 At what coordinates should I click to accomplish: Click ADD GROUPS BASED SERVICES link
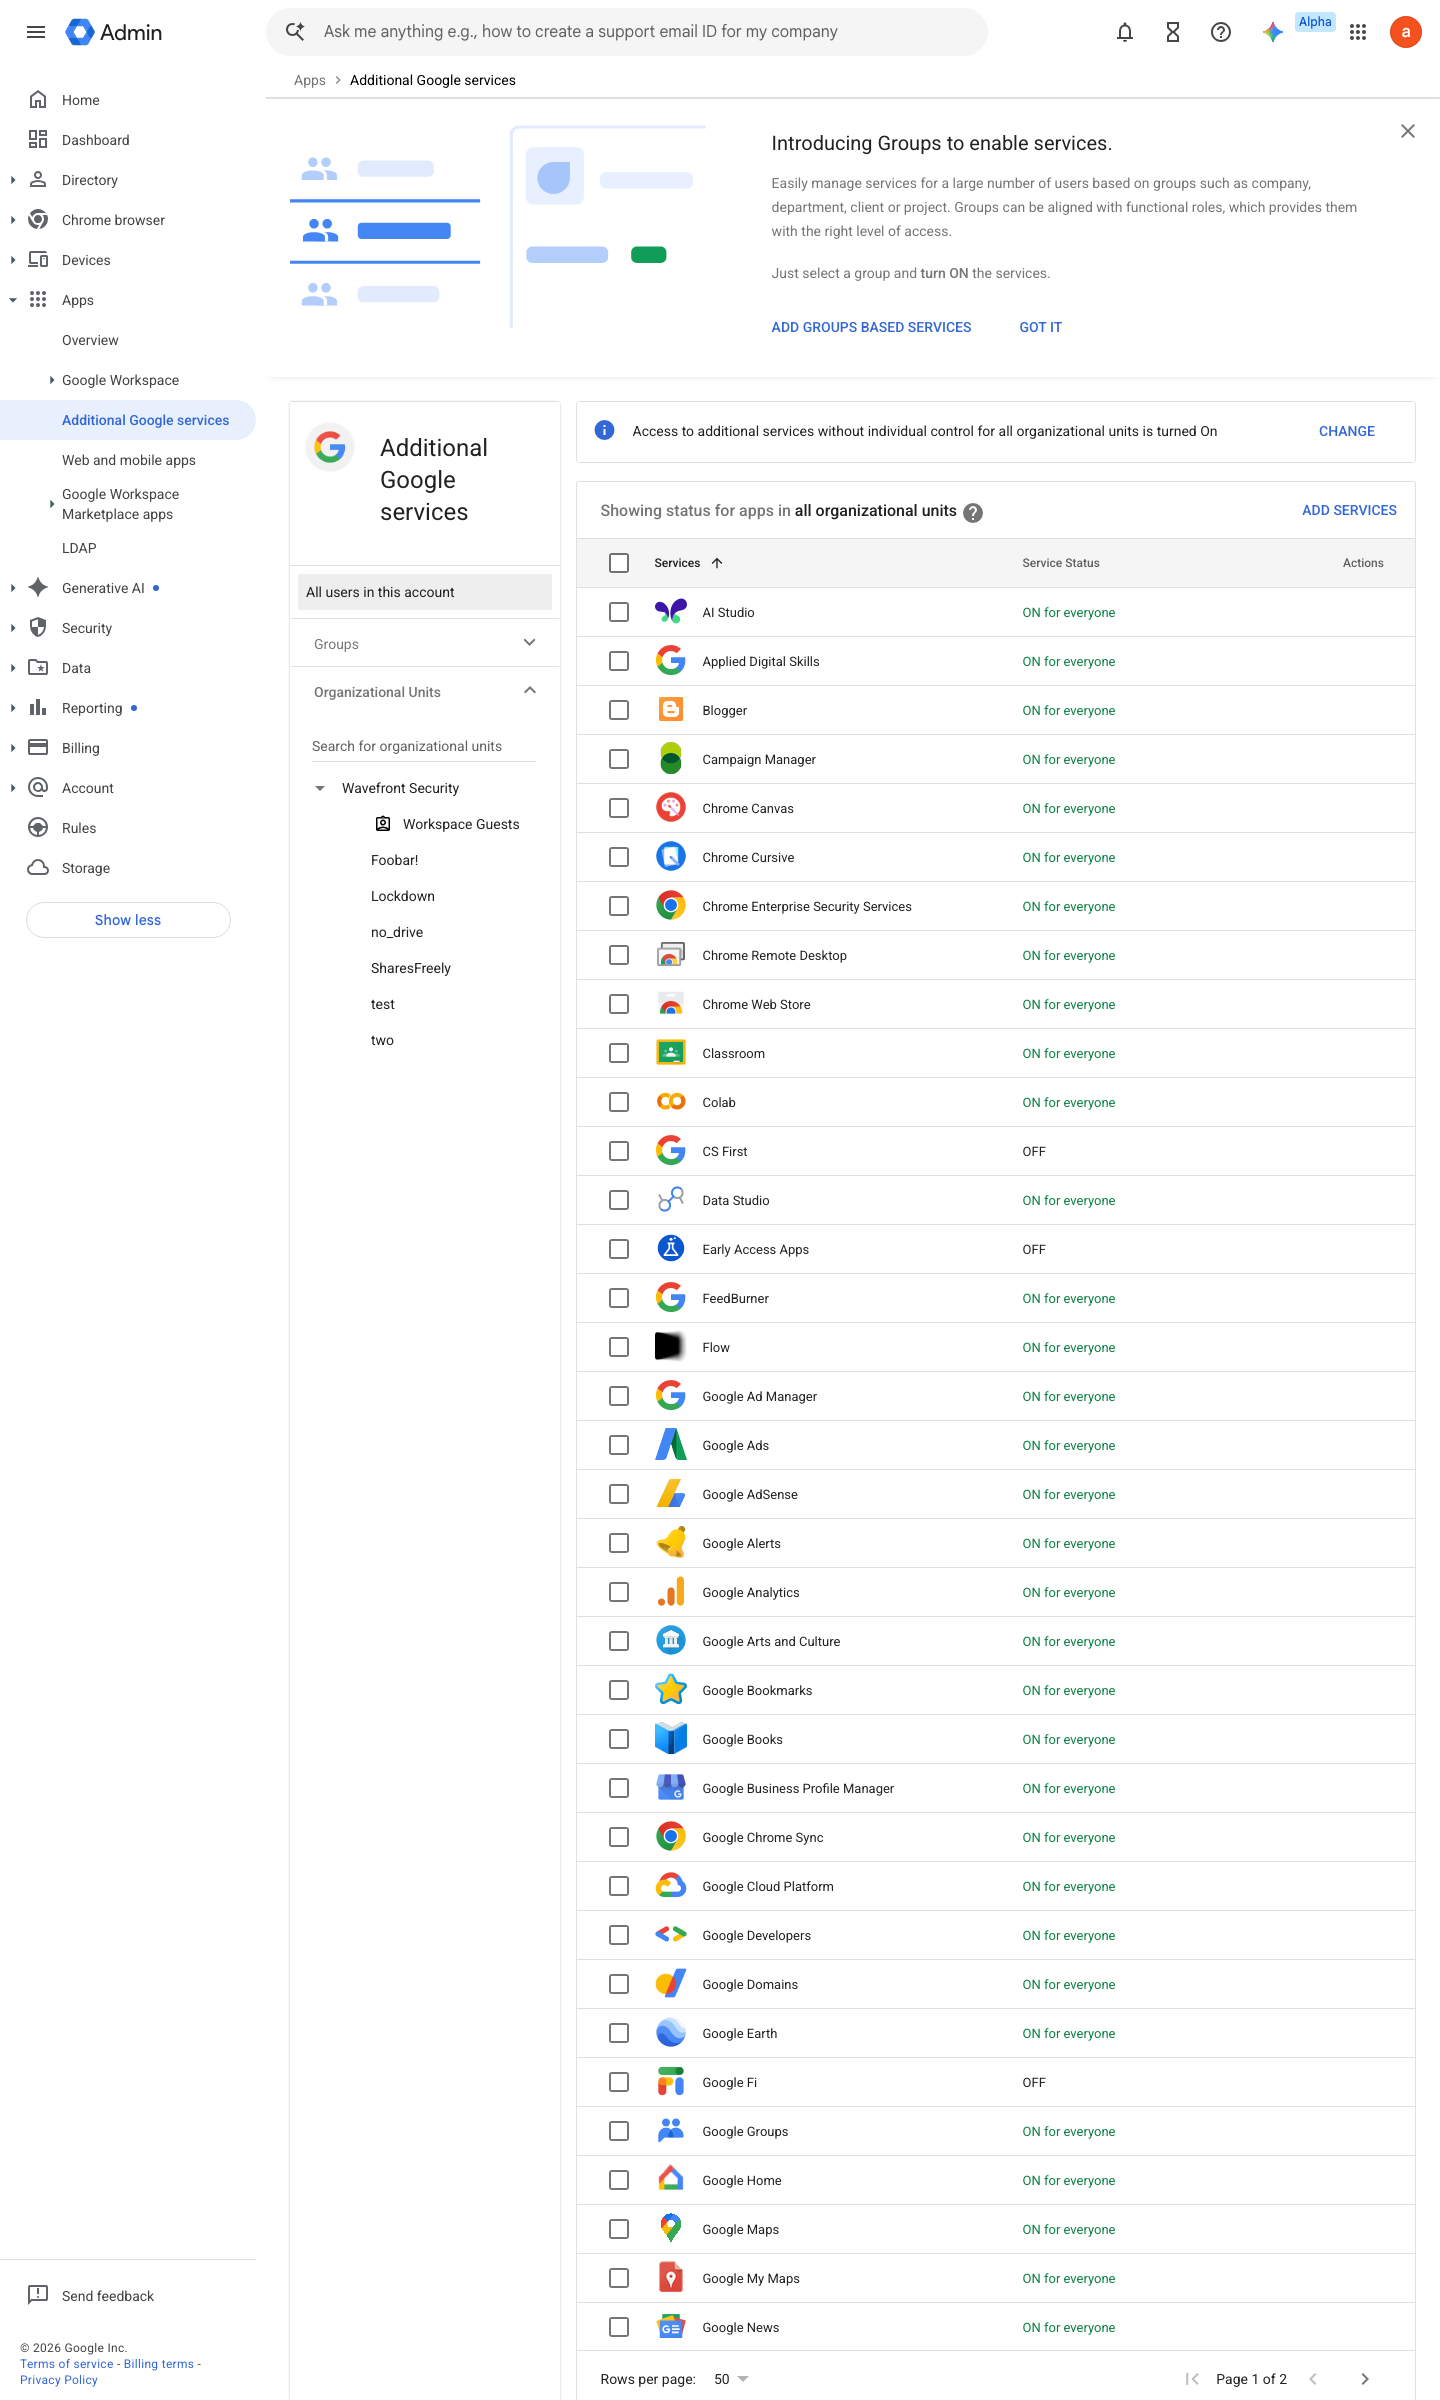(871, 327)
